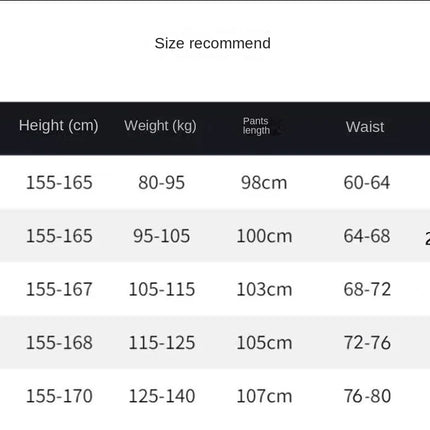The width and height of the screenshot is (430, 430).
Task: Click the 98cm pants length cell
Action: pyautogui.click(x=264, y=183)
